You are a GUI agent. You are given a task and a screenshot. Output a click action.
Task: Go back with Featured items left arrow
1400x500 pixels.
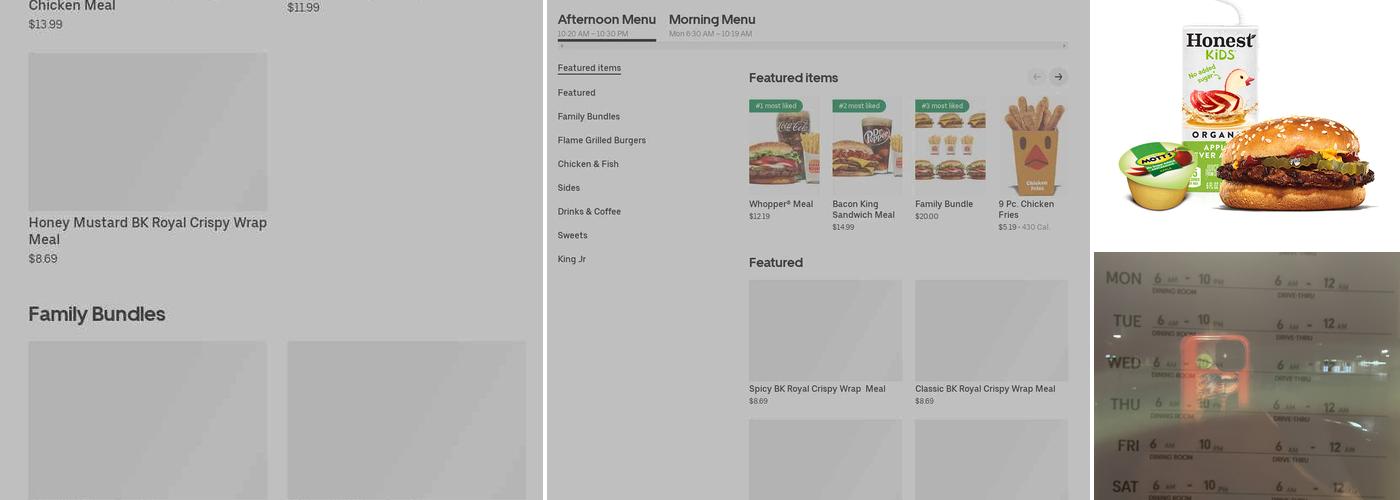click(1037, 77)
